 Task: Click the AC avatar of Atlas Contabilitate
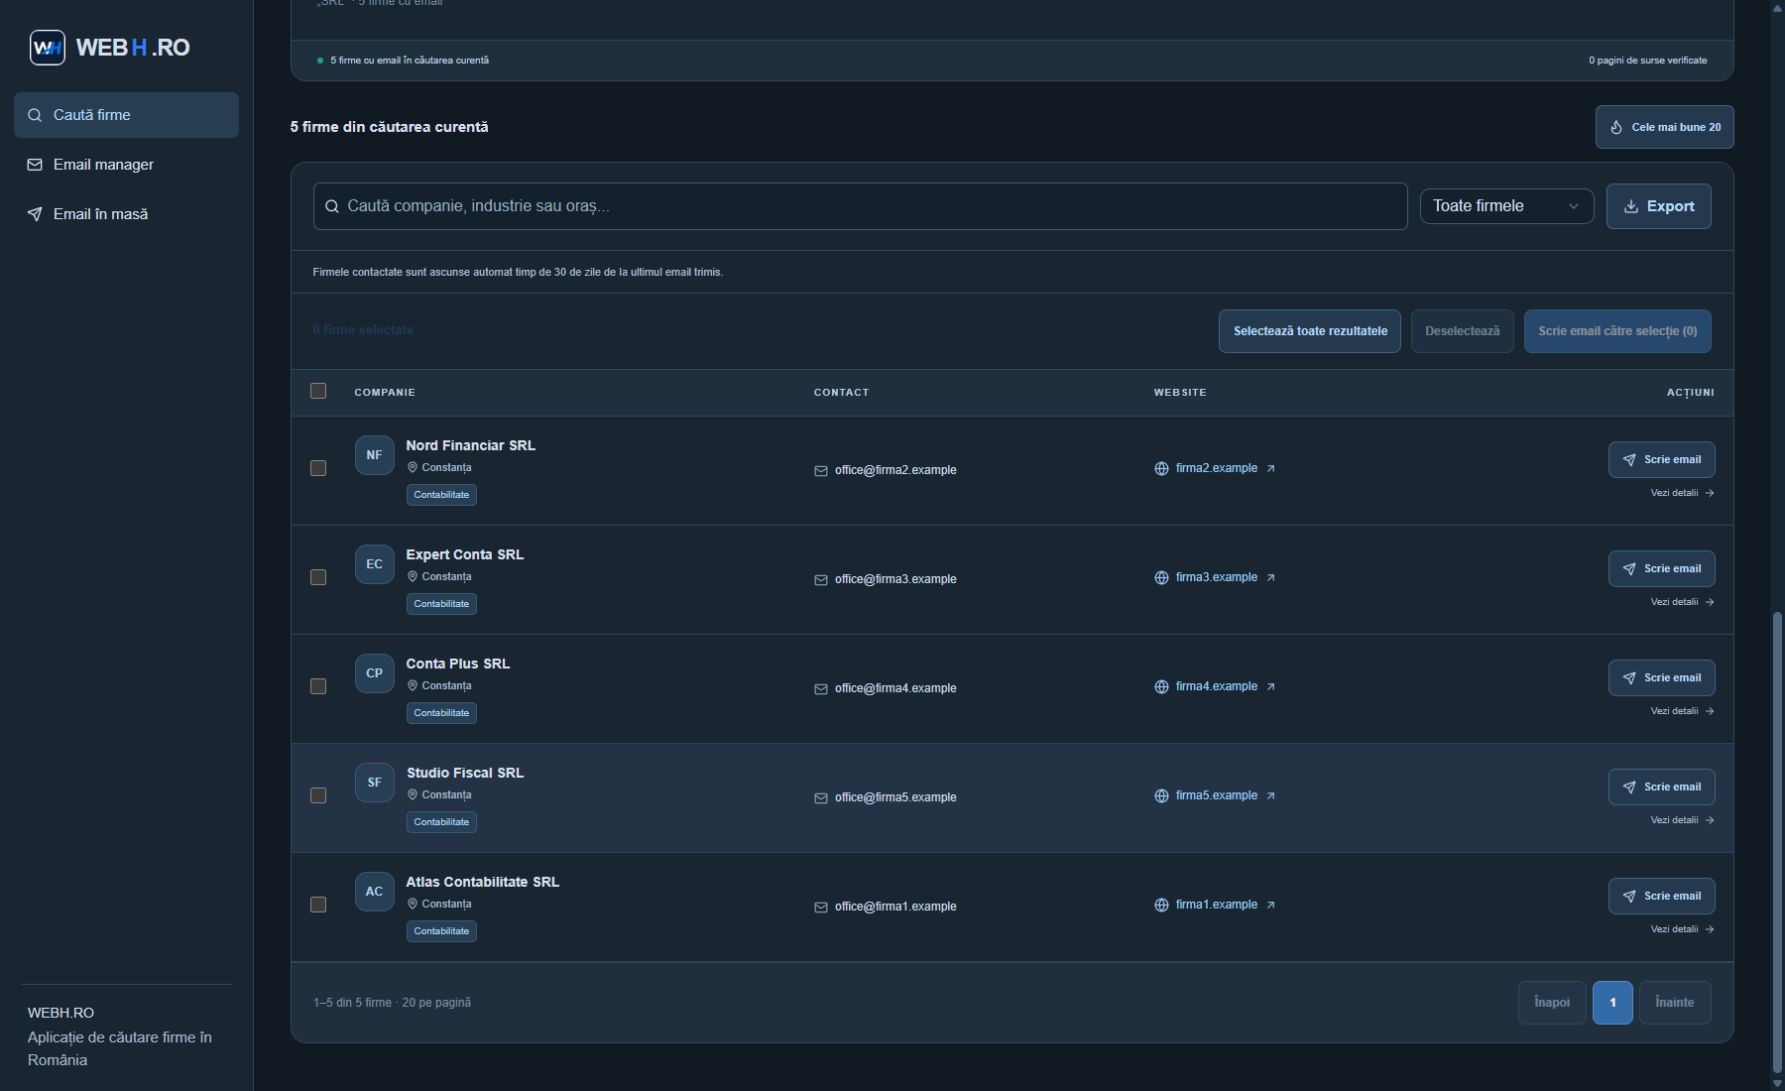coord(374,891)
